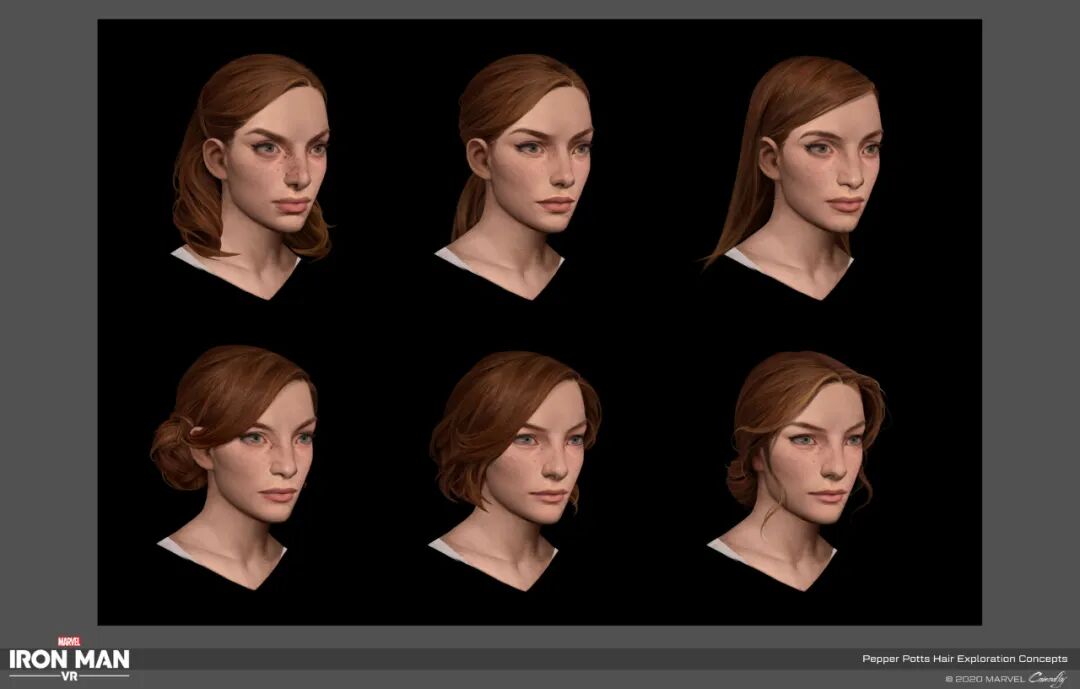Click the '2020 MARVEL' copyright text
Viewport: 1080px width, 689px height.
coord(985,679)
